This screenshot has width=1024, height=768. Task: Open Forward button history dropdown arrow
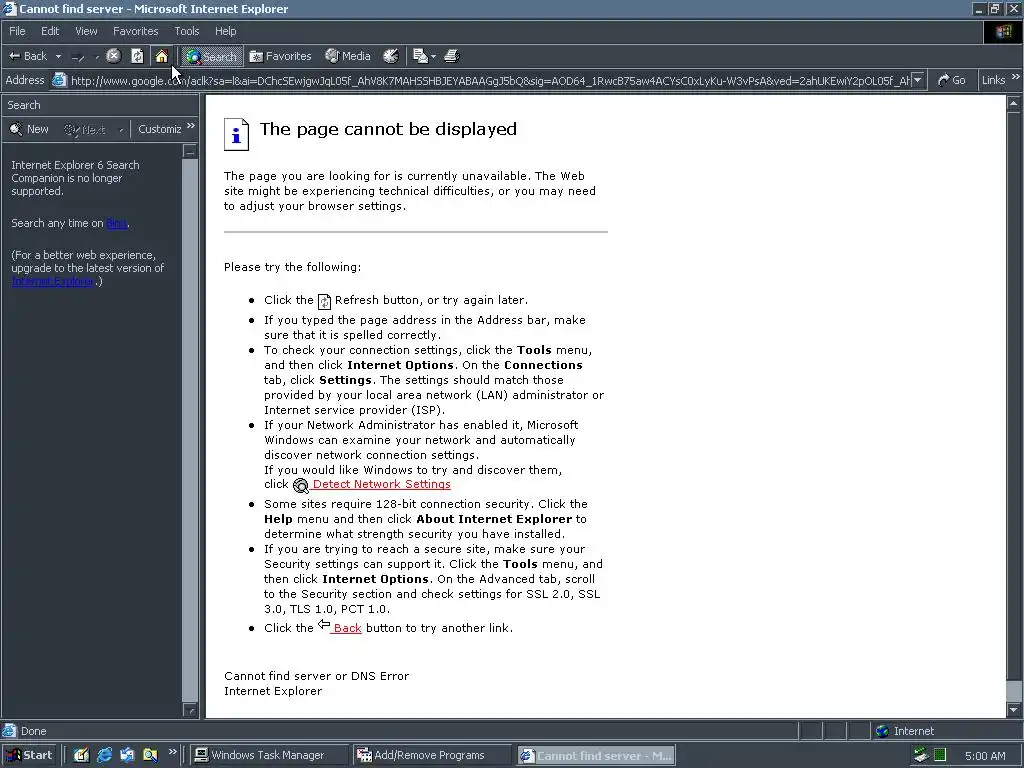[x=97, y=57]
